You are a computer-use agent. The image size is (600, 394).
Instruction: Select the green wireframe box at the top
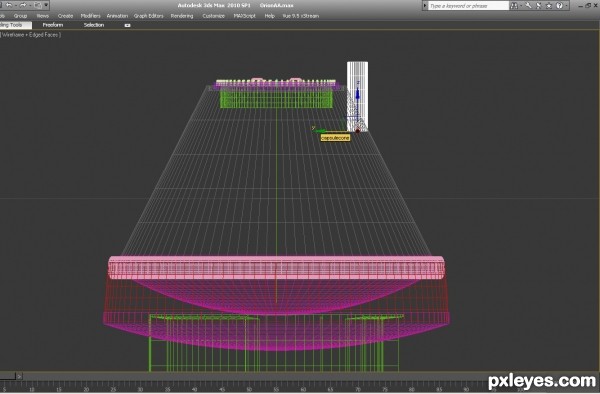[276, 99]
